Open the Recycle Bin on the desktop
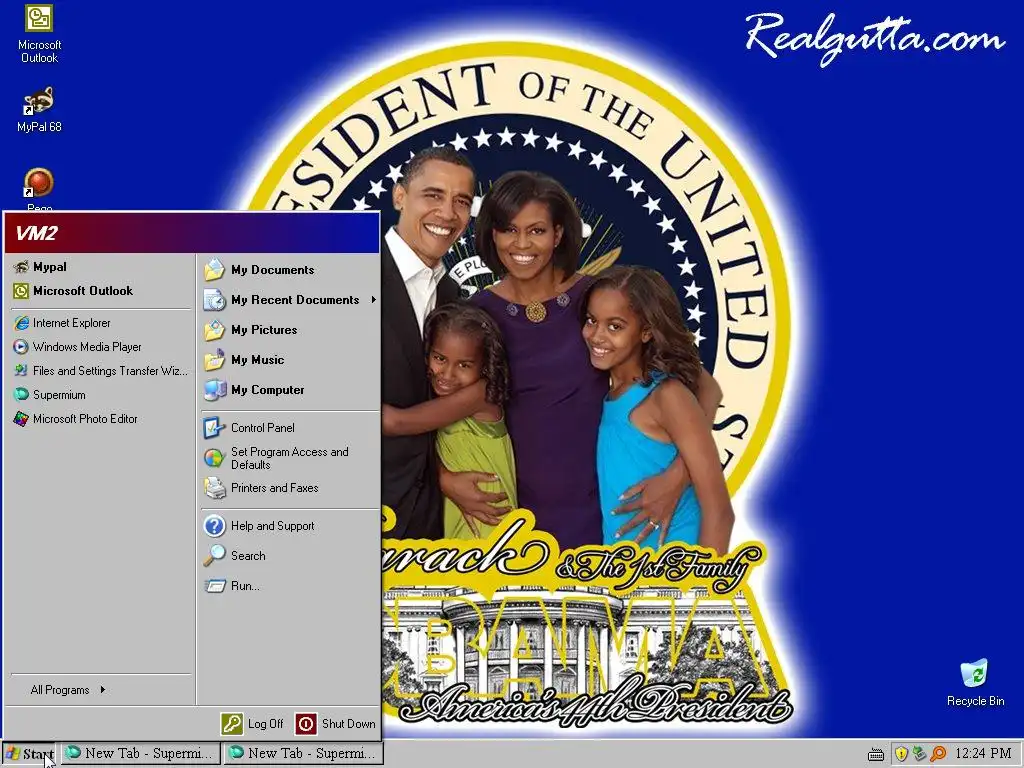This screenshot has height=768, width=1024. (975, 682)
